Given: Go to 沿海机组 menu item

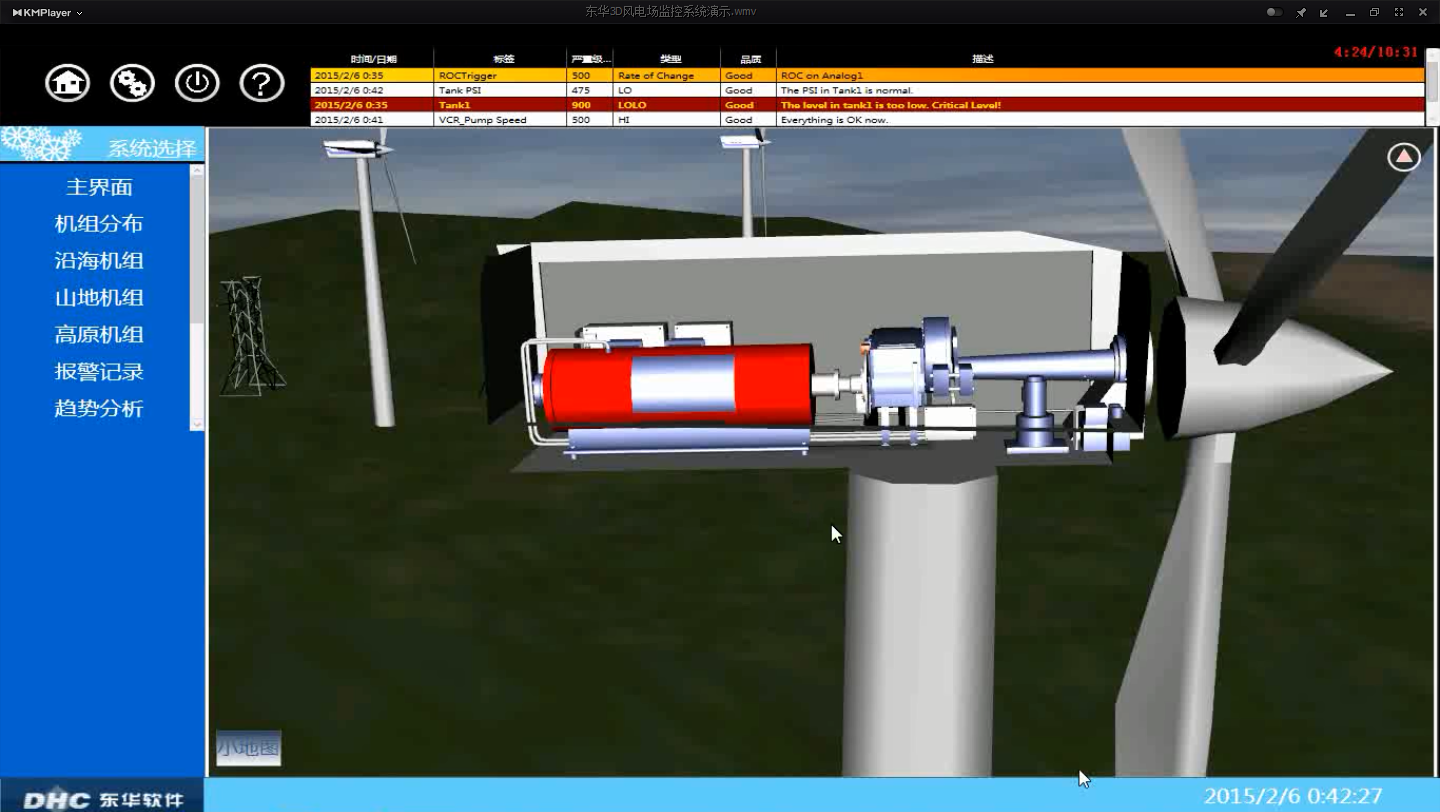Looking at the screenshot, I should pos(99,261).
